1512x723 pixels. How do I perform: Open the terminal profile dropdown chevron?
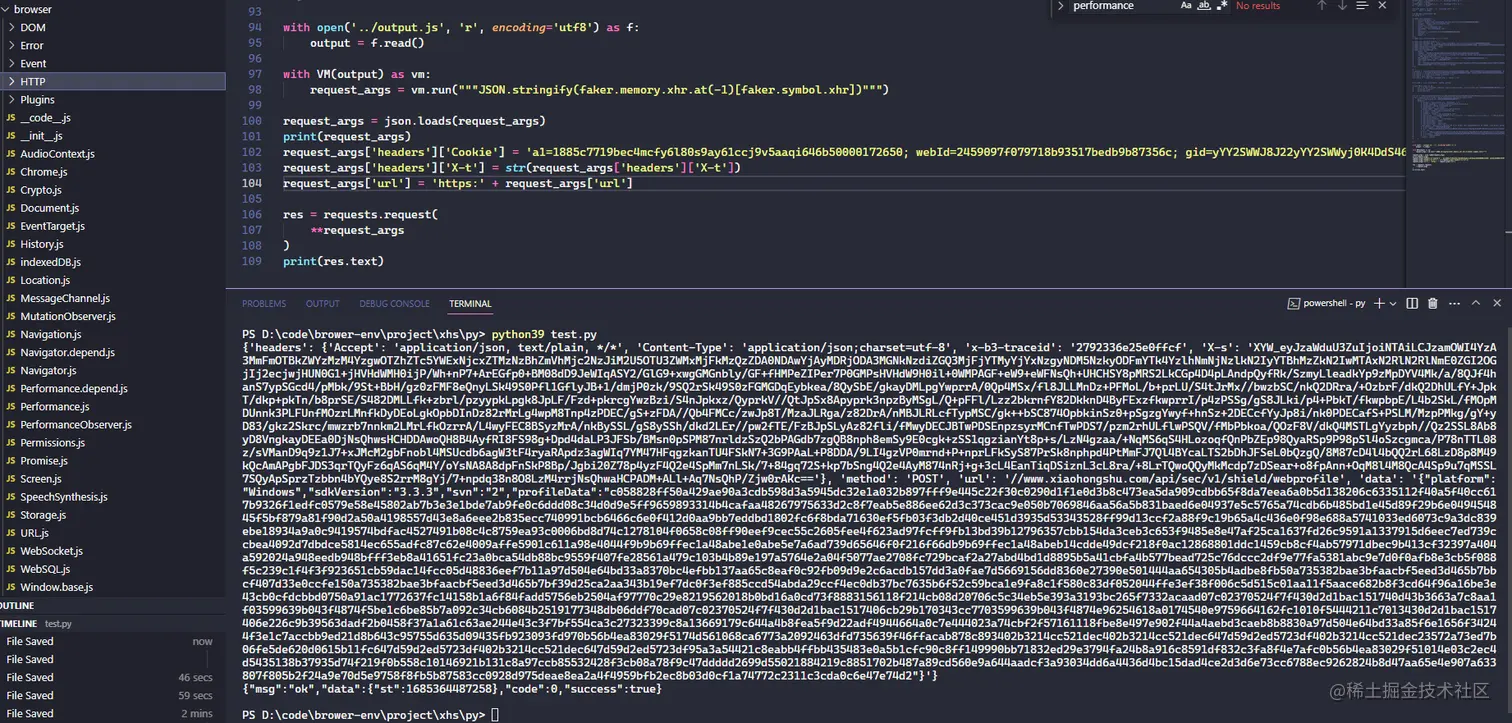coord(1392,303)
